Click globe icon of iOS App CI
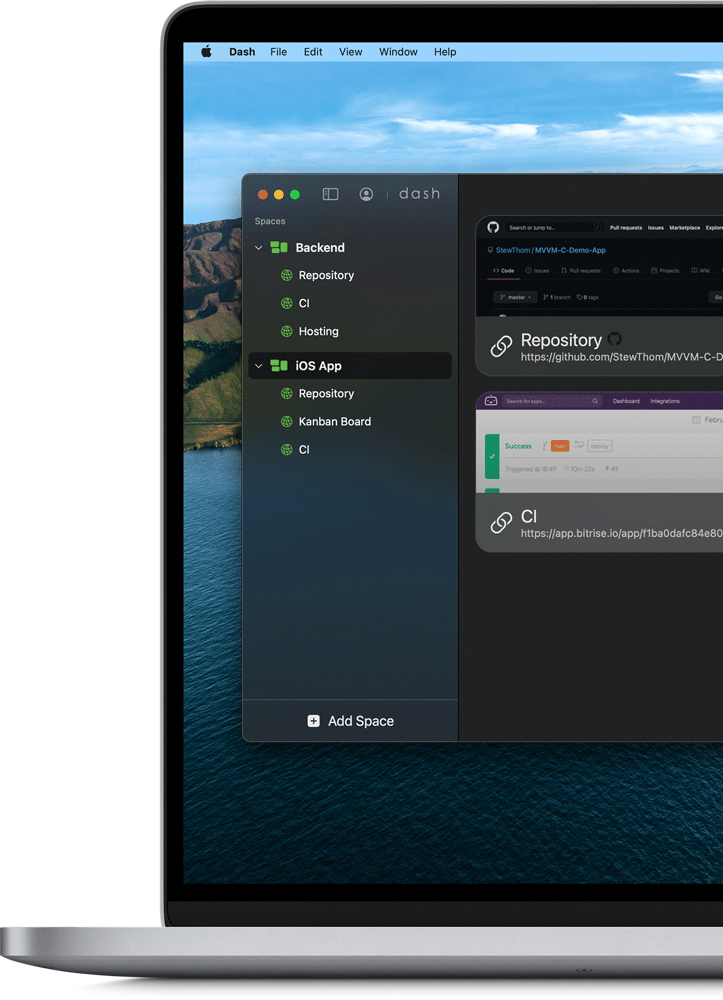The height and width of the screenshot is (1000, 723). click(x=287, y=450)
